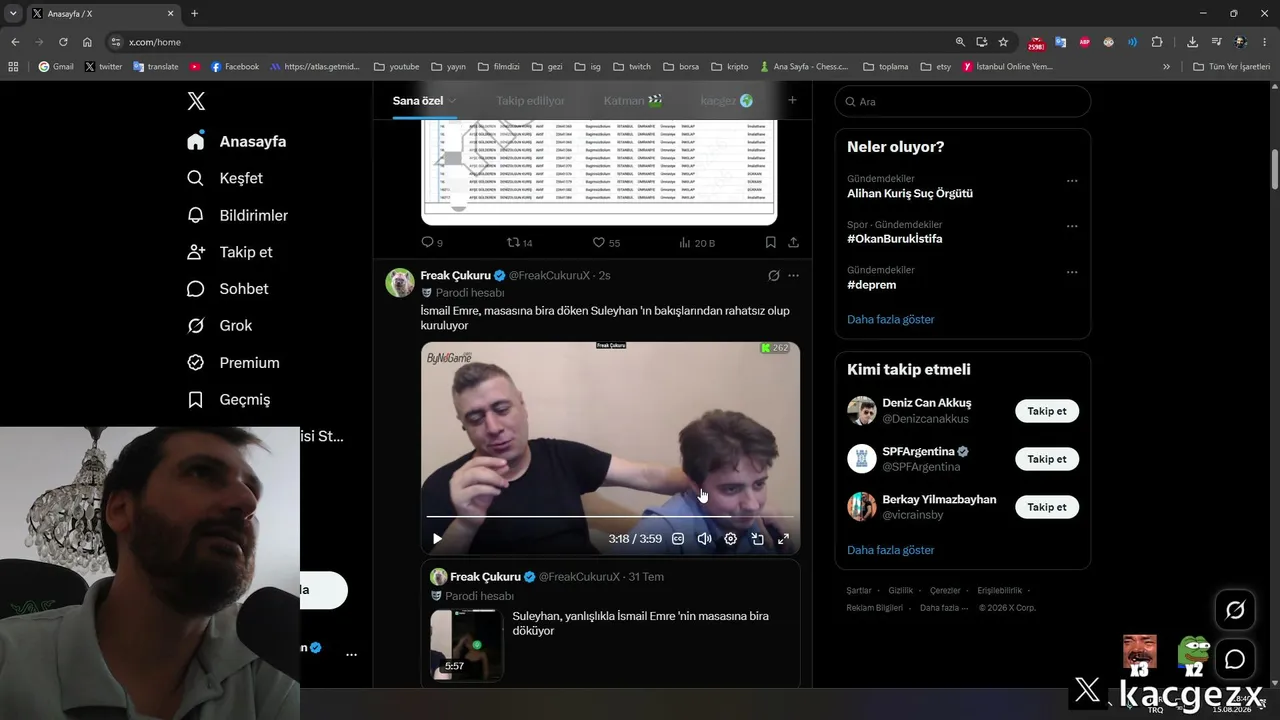Open Bildirimler notifications page

(x=237, y=215)
